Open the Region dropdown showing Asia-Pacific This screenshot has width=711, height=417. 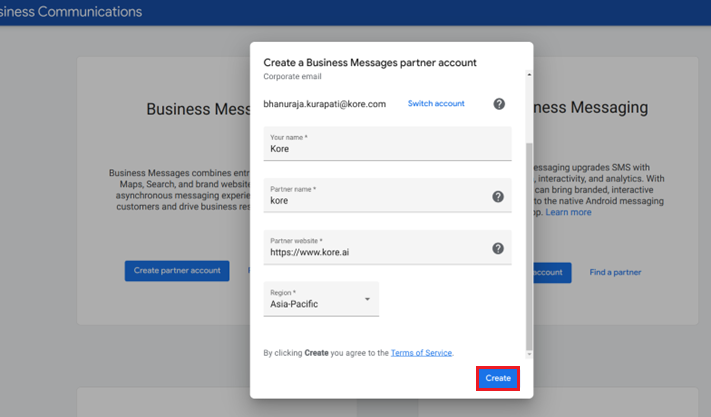coord(321,299)
